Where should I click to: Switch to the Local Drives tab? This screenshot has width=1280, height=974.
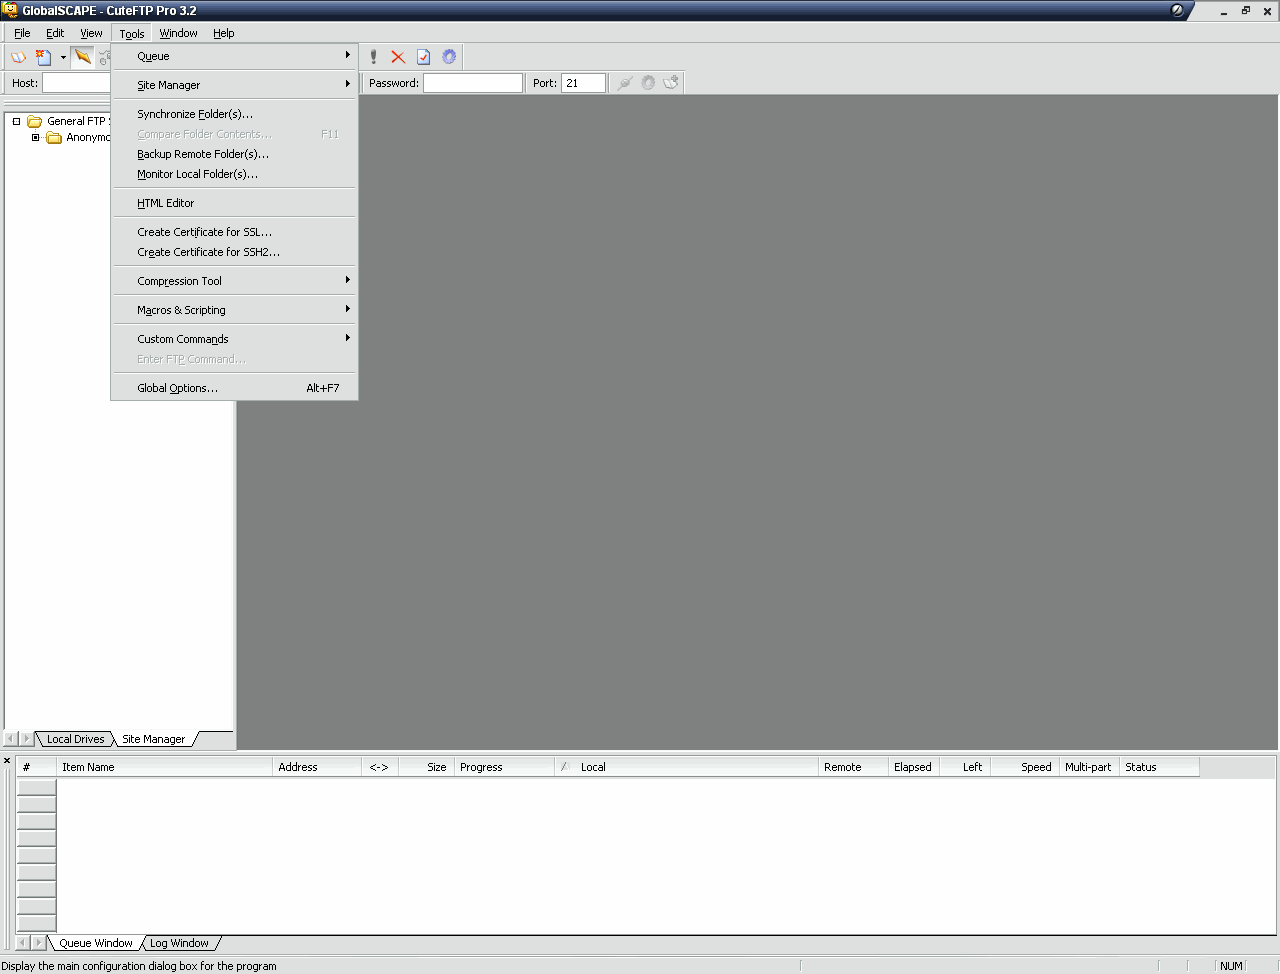(75, 739)
